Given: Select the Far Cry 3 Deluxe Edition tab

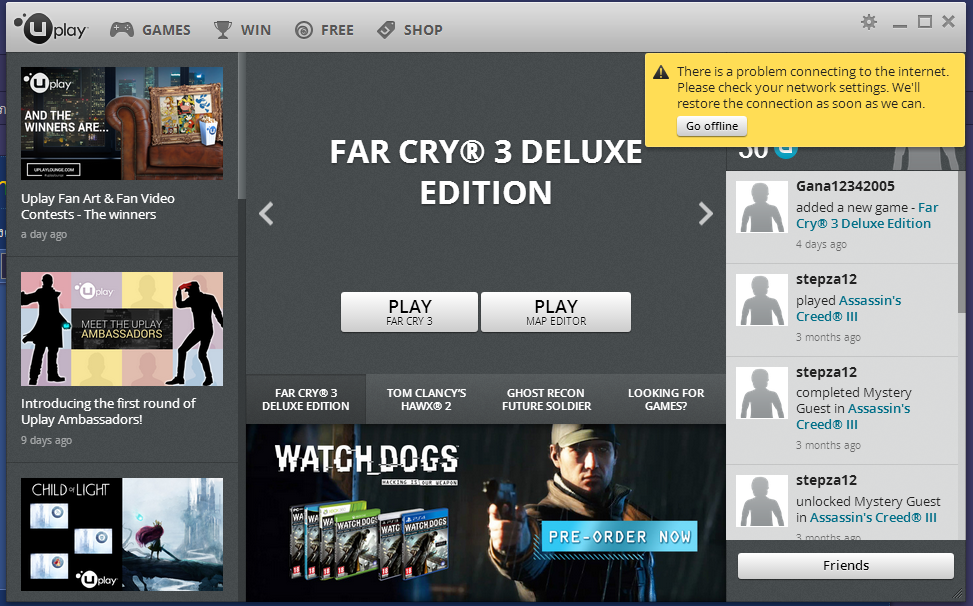Looking at the screenshot, I should [306, 399].
